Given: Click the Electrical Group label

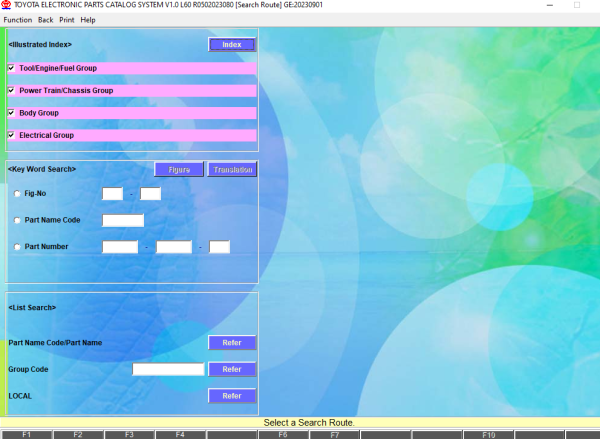Looking at the screenshot, I should point(47,135).
